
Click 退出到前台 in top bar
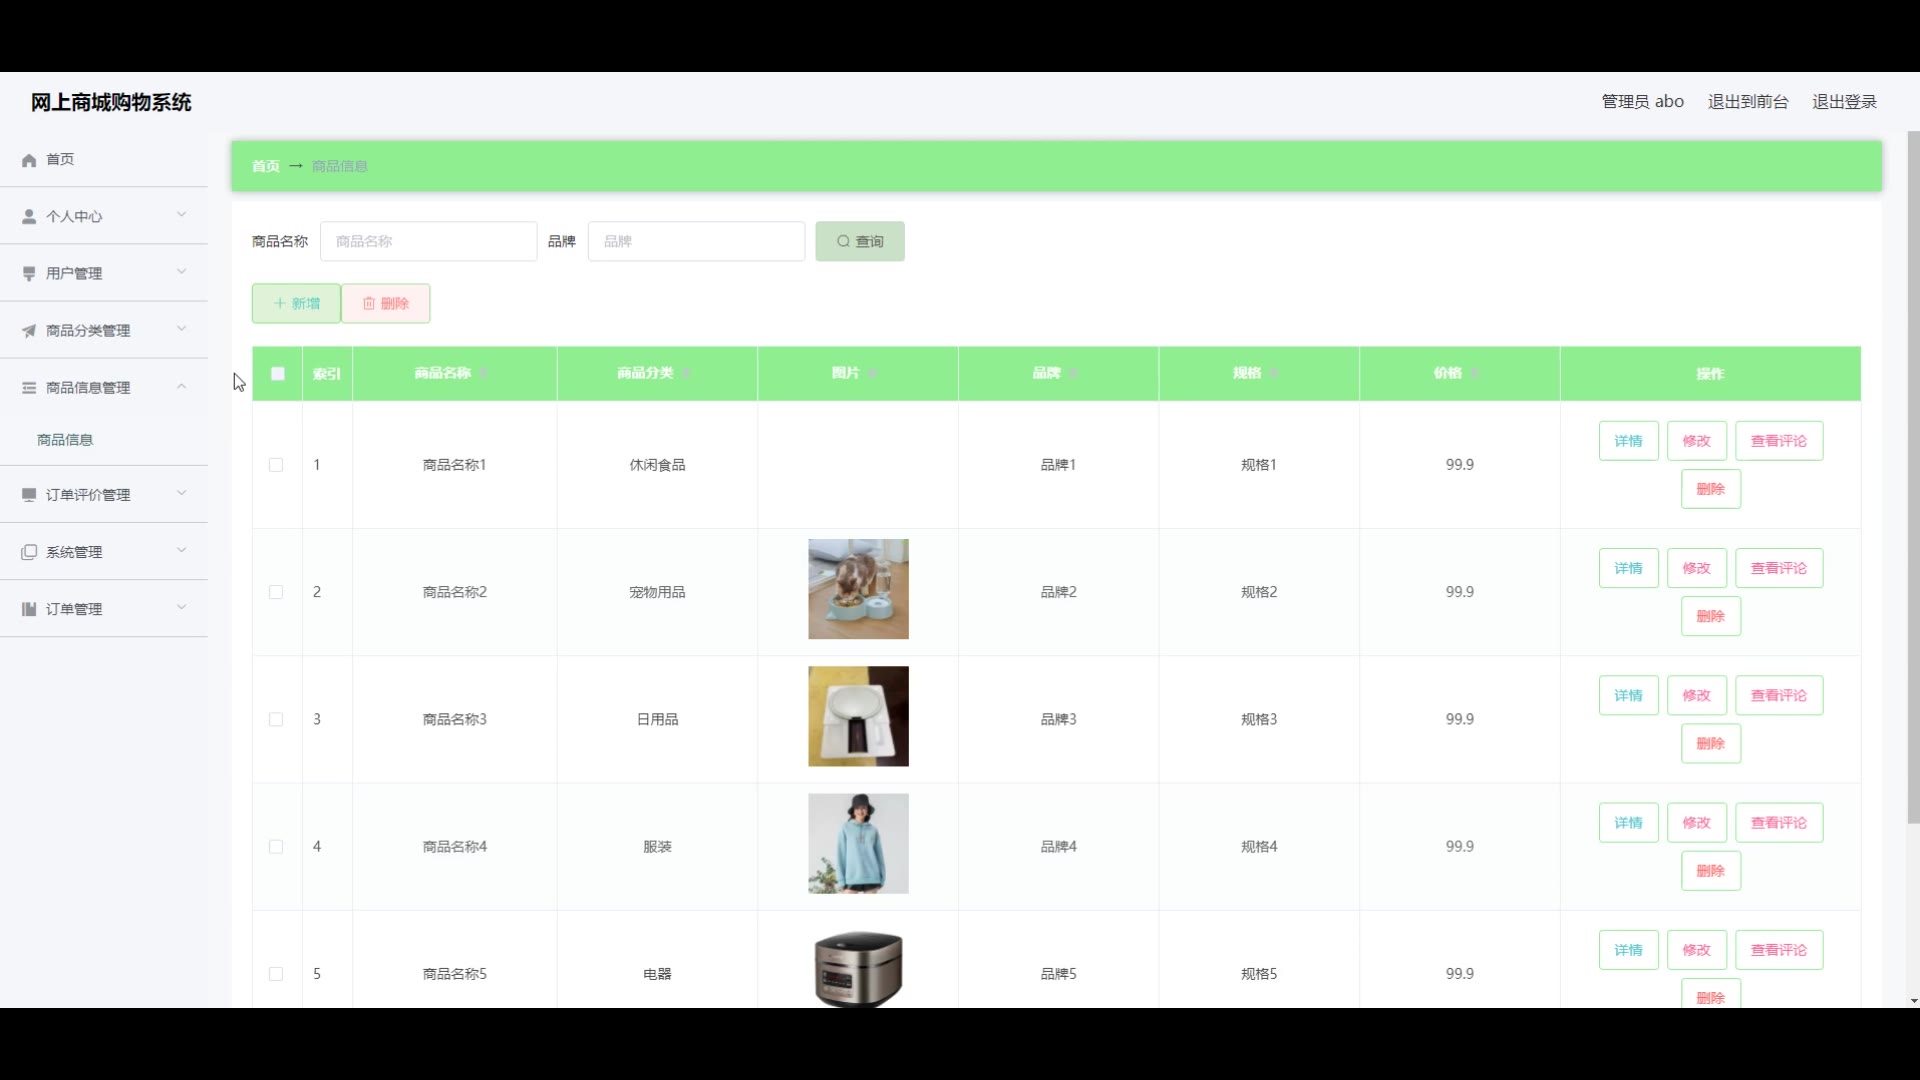click(1747, 102)
